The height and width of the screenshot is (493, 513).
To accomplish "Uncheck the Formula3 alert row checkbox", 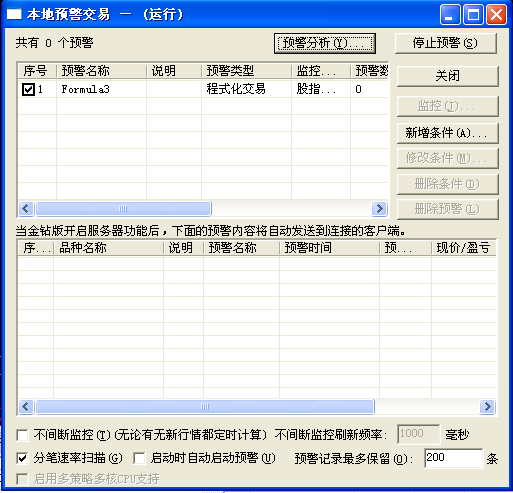I will pos(28,89).
